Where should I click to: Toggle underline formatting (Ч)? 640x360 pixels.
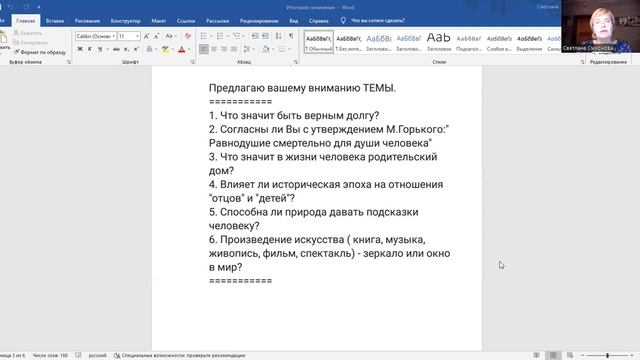(x=100, y=49)
